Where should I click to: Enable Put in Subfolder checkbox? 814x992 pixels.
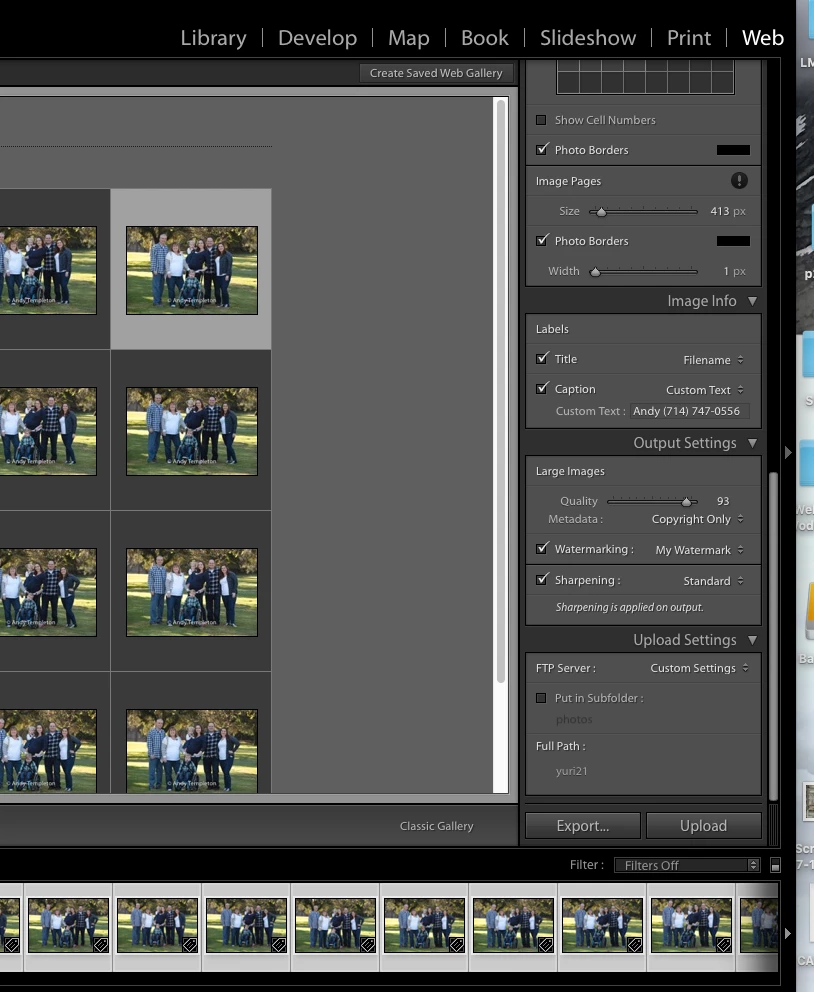point(541,698)
